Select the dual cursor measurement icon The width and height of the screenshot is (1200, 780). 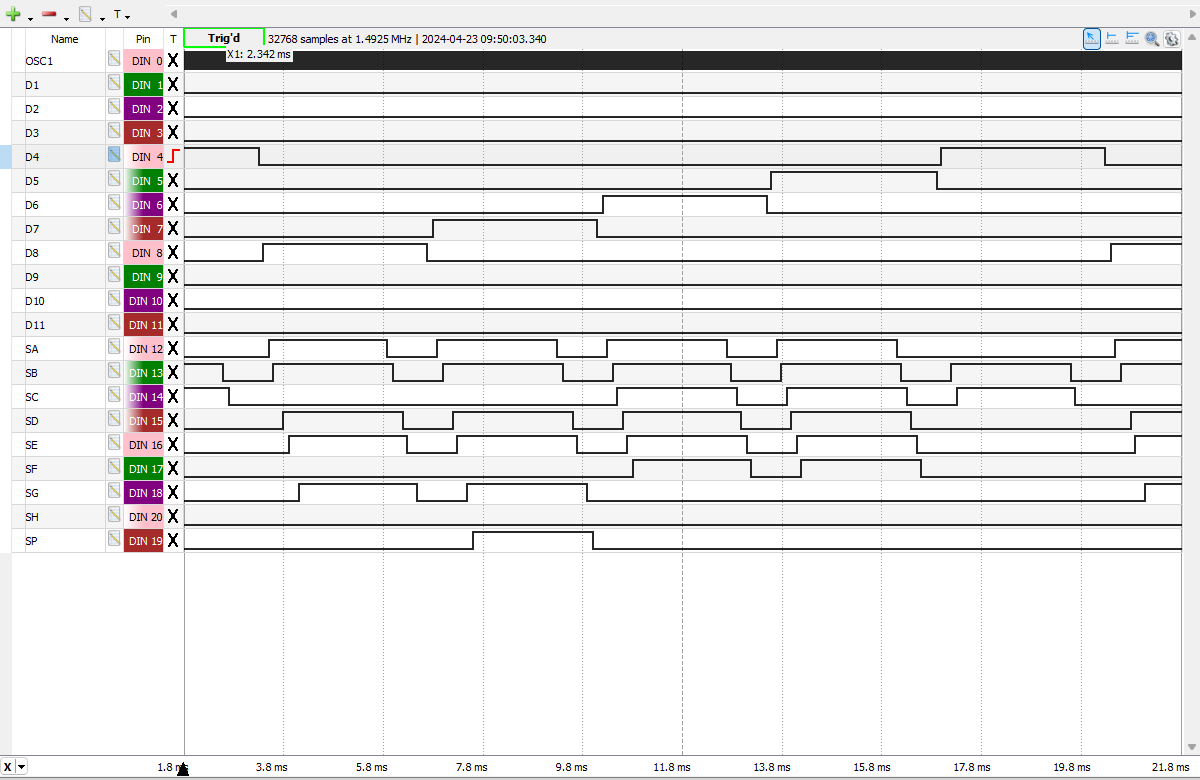1132,38
